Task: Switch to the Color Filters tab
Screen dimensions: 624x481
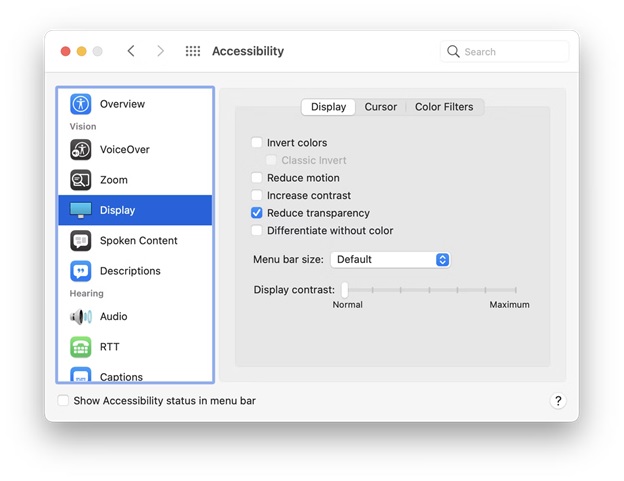Action: [x=444, y=107]
